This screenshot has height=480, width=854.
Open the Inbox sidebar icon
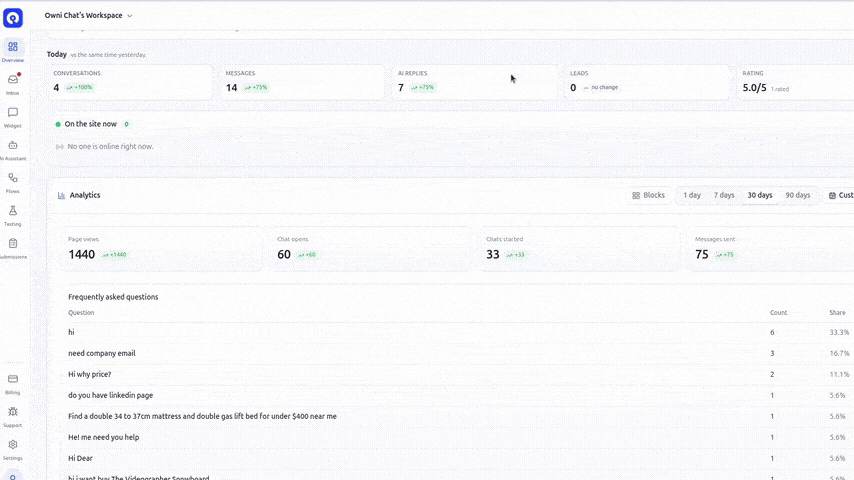tap(13, 80)
